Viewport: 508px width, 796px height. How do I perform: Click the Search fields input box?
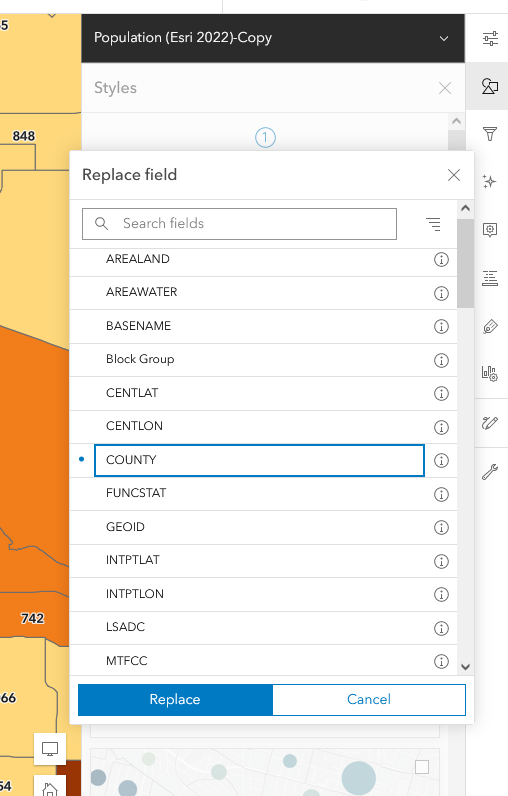[239, 224]
